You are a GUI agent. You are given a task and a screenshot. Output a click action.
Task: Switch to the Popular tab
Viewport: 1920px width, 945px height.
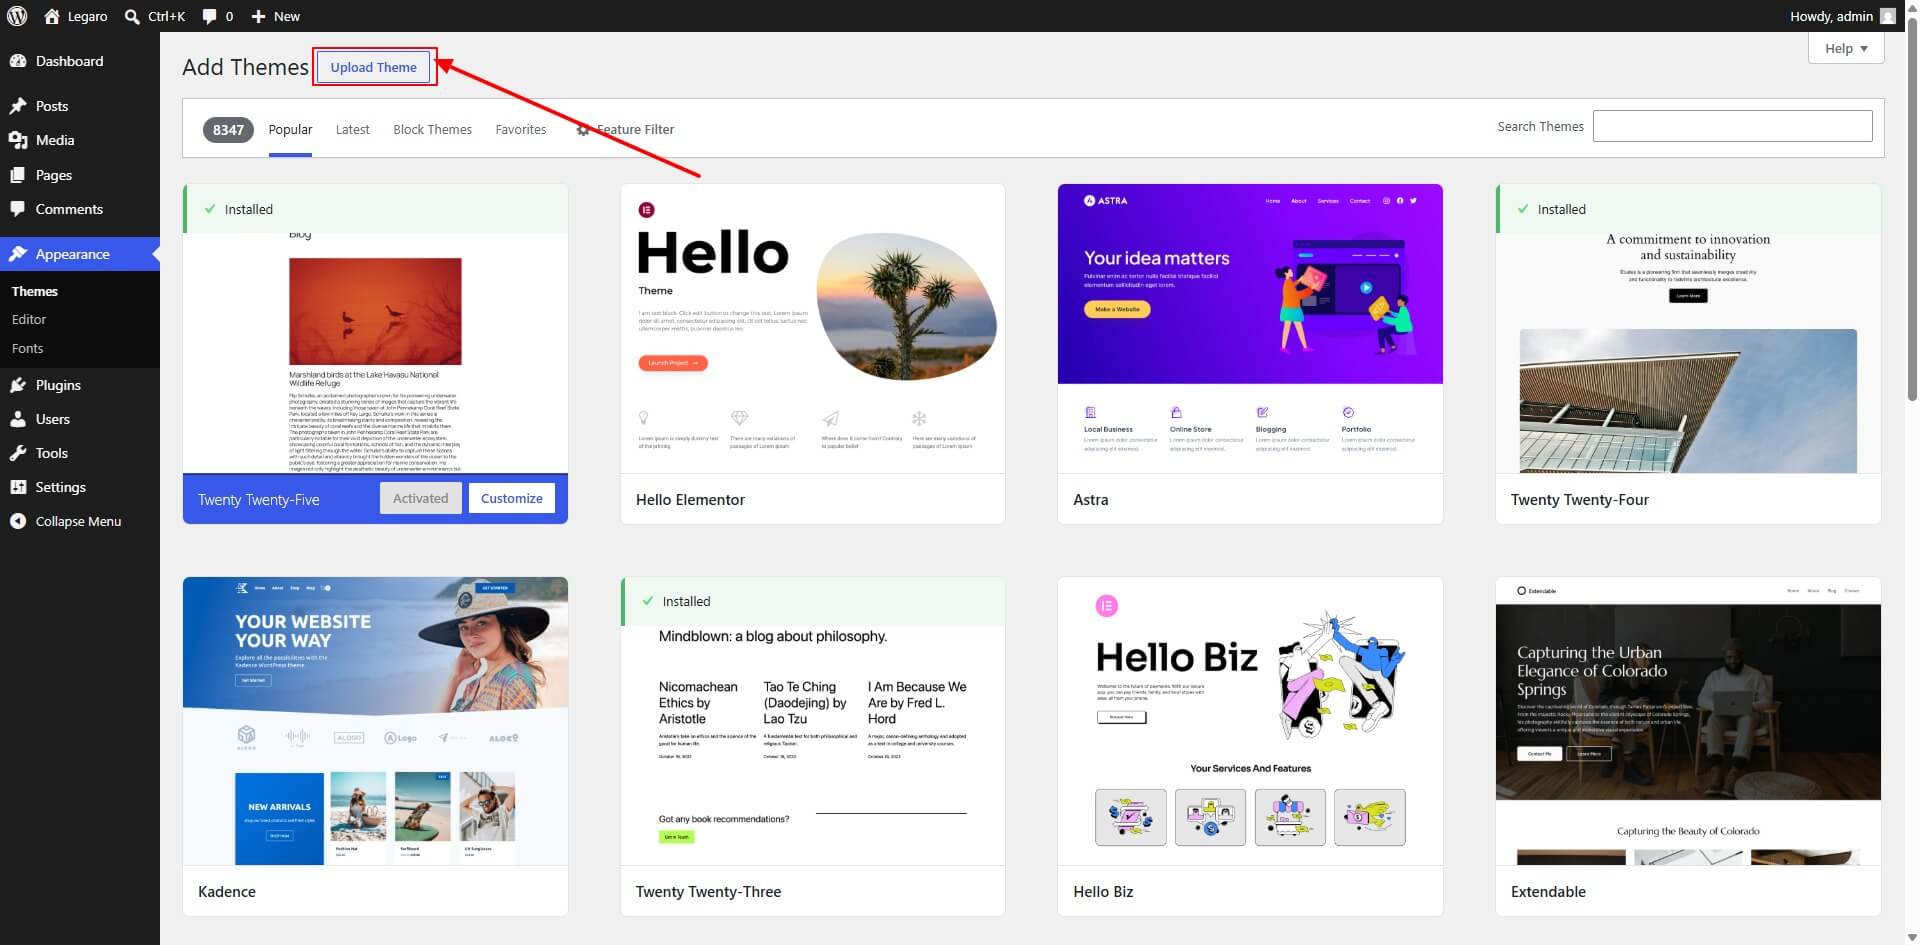[290, 129]
